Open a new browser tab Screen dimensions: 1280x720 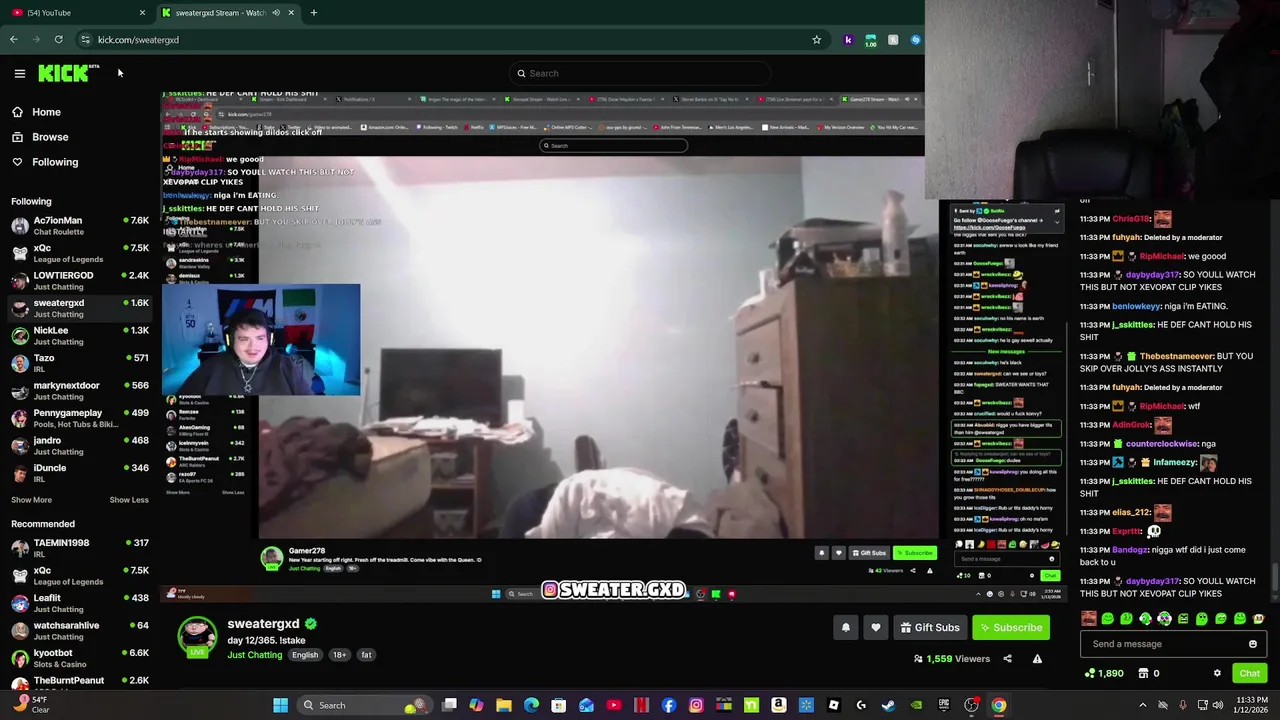pos(313,13)
